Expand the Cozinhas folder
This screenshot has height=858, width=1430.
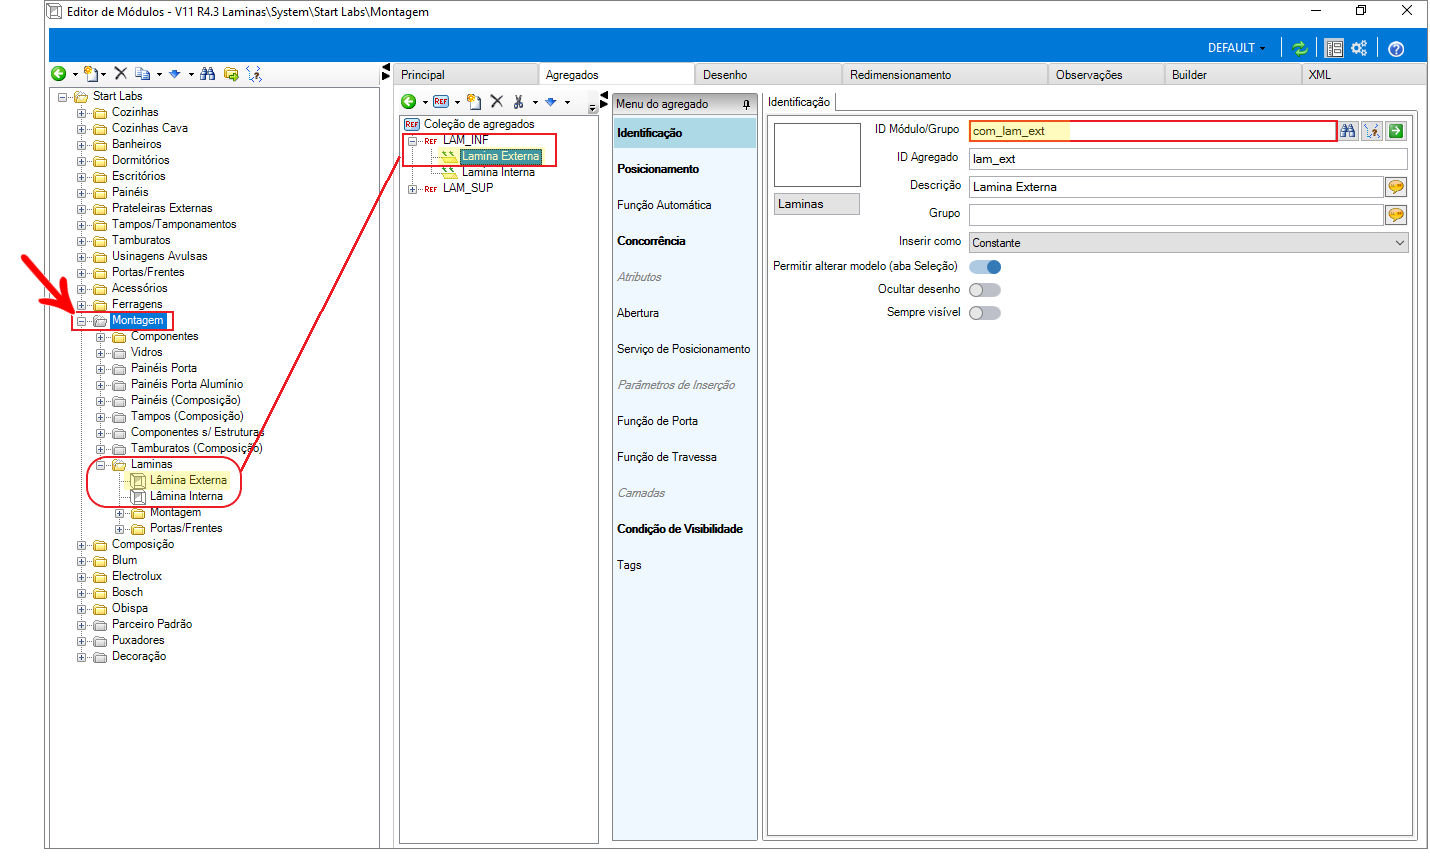81,113
